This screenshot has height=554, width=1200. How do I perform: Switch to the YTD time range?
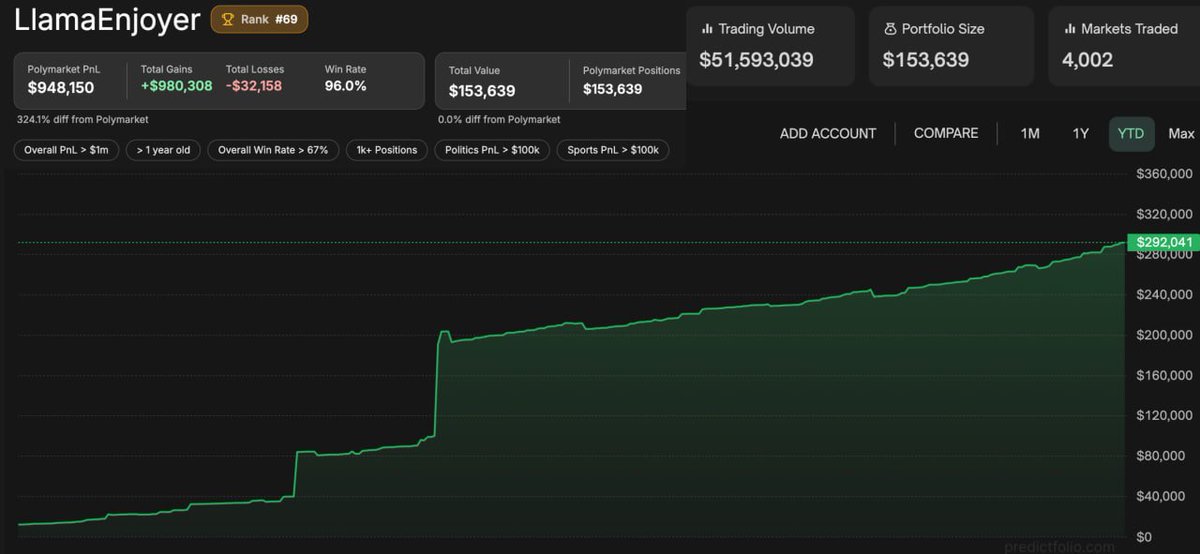click(1131, 133)
